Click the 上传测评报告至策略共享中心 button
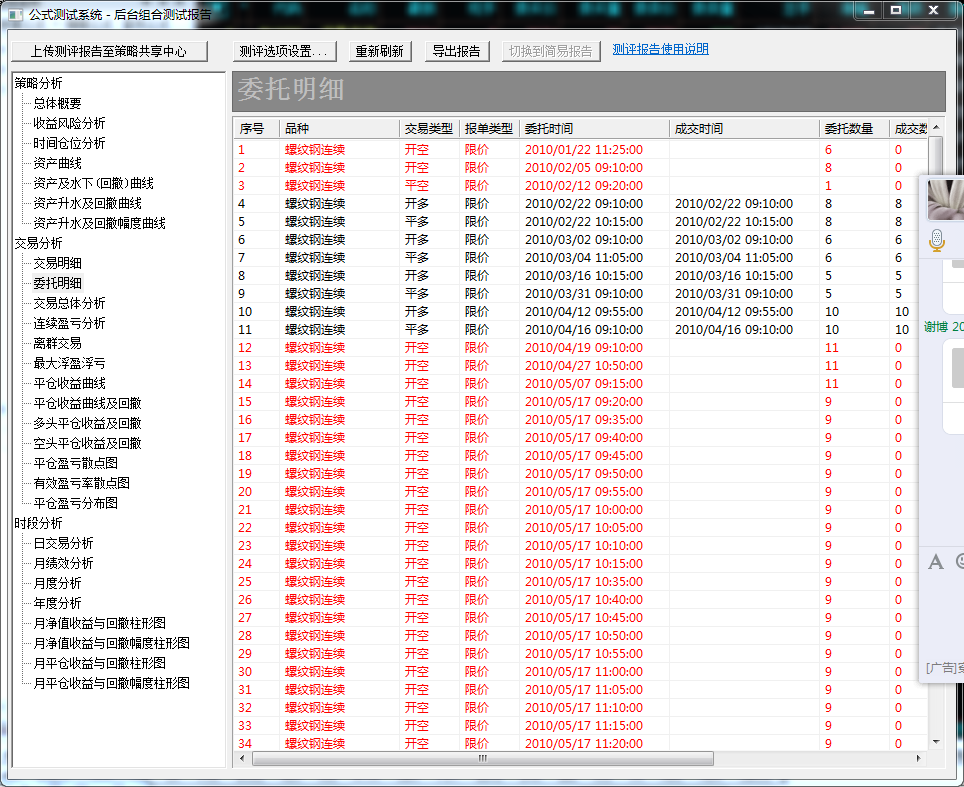This screenshot has height=787, width=964. coord(108,51)
